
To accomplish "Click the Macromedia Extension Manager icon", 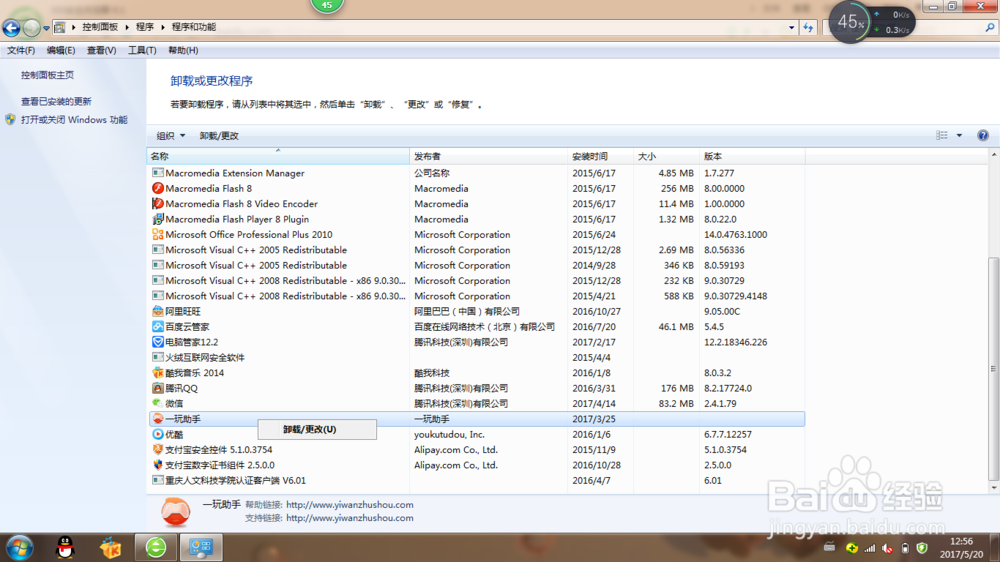I will click(158, 173).
